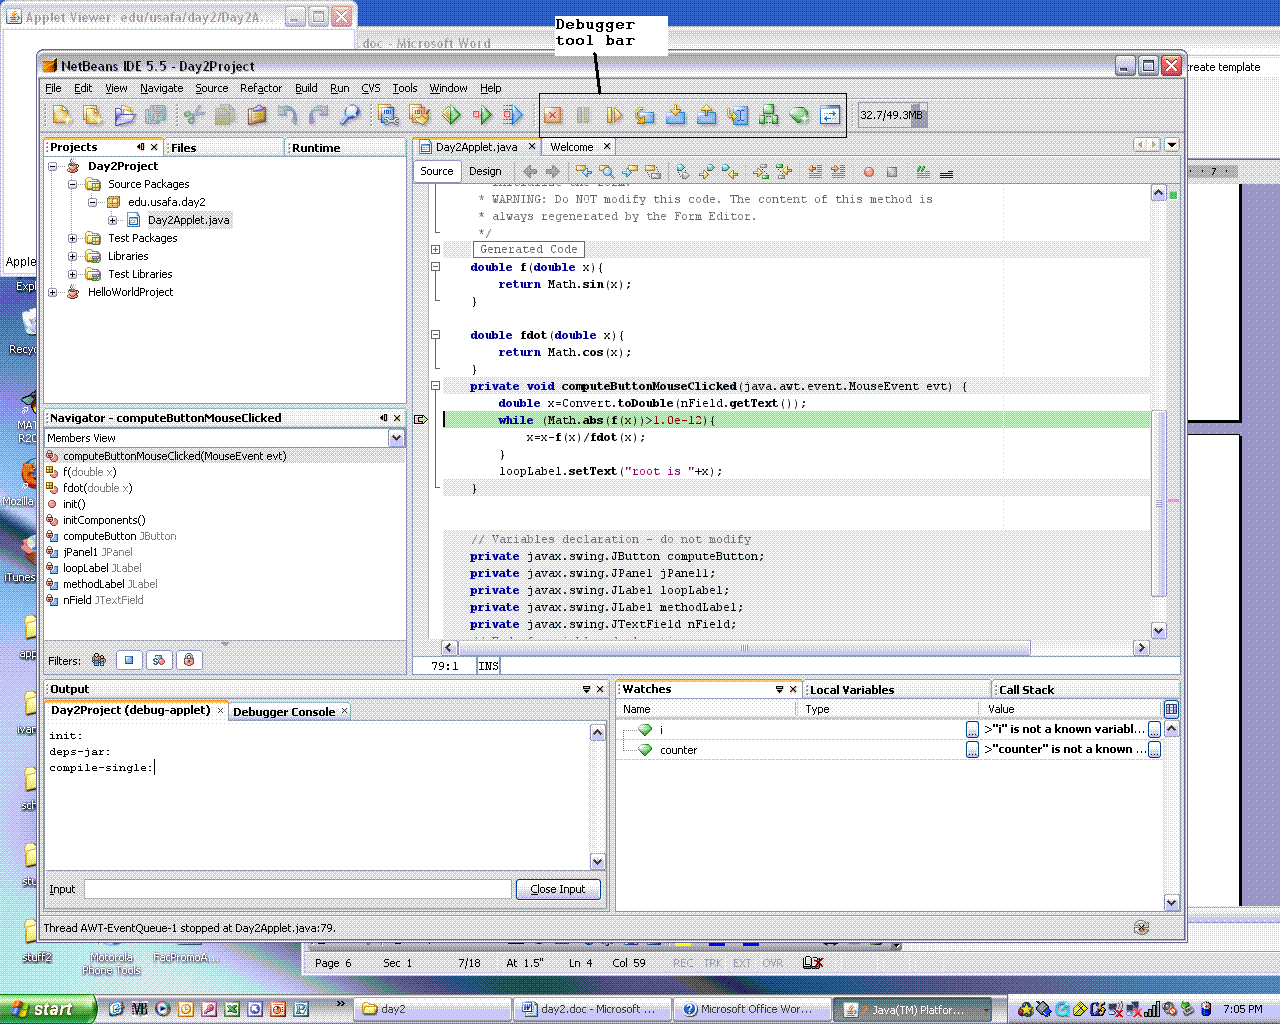Click the Comment lines icon in editor toolbar
Screen dimensions: 1280x1024
[x=923, y=171]
